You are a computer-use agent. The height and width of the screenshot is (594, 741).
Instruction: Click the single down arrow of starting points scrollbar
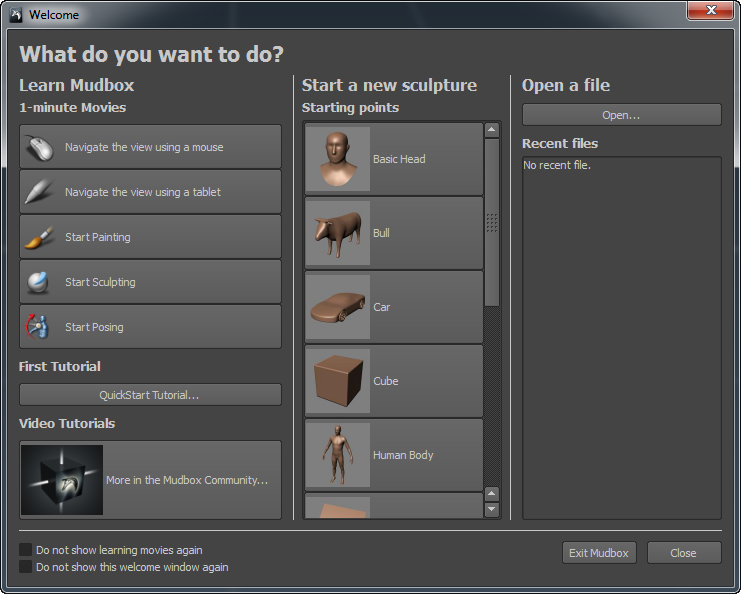(x=491, y=510)
